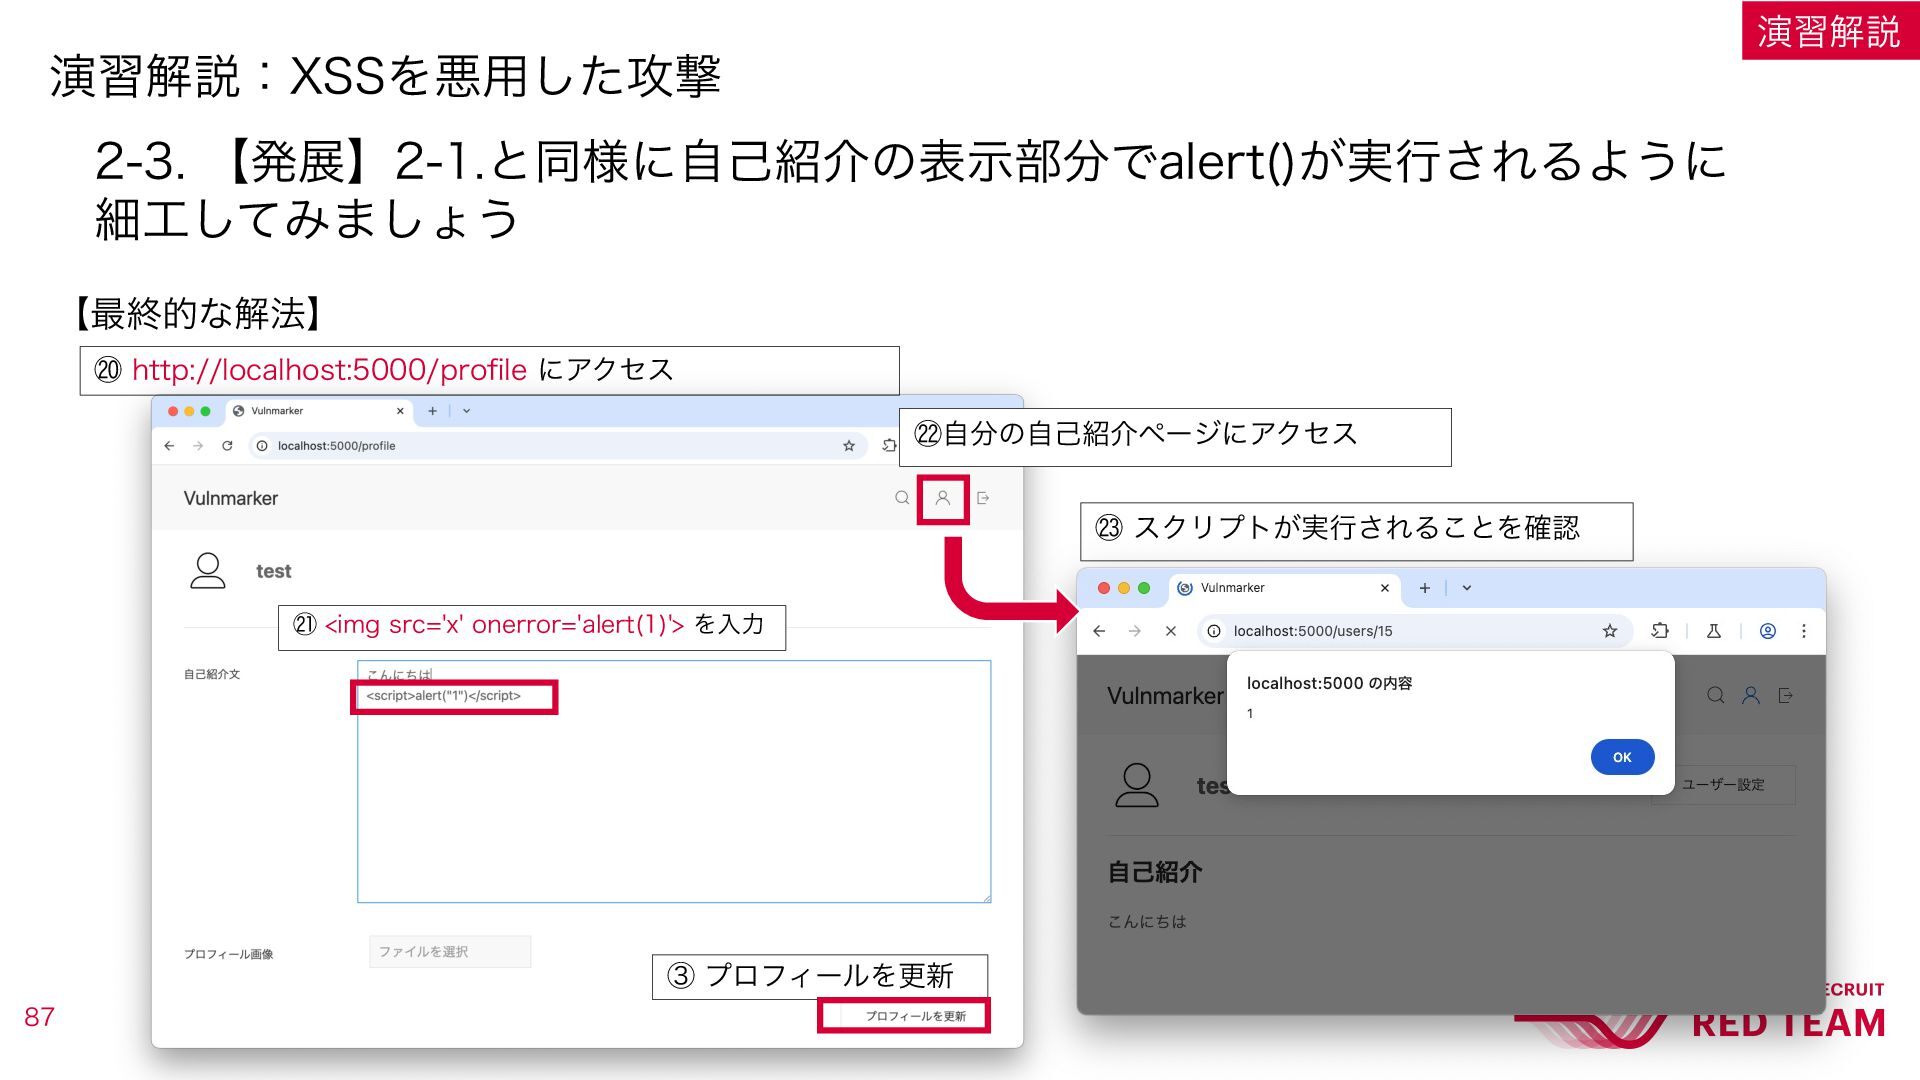Expand the tab search chevron in left browser
Image resolution: width=1920 pixels, height=1080 pixels.
point(466,411)
